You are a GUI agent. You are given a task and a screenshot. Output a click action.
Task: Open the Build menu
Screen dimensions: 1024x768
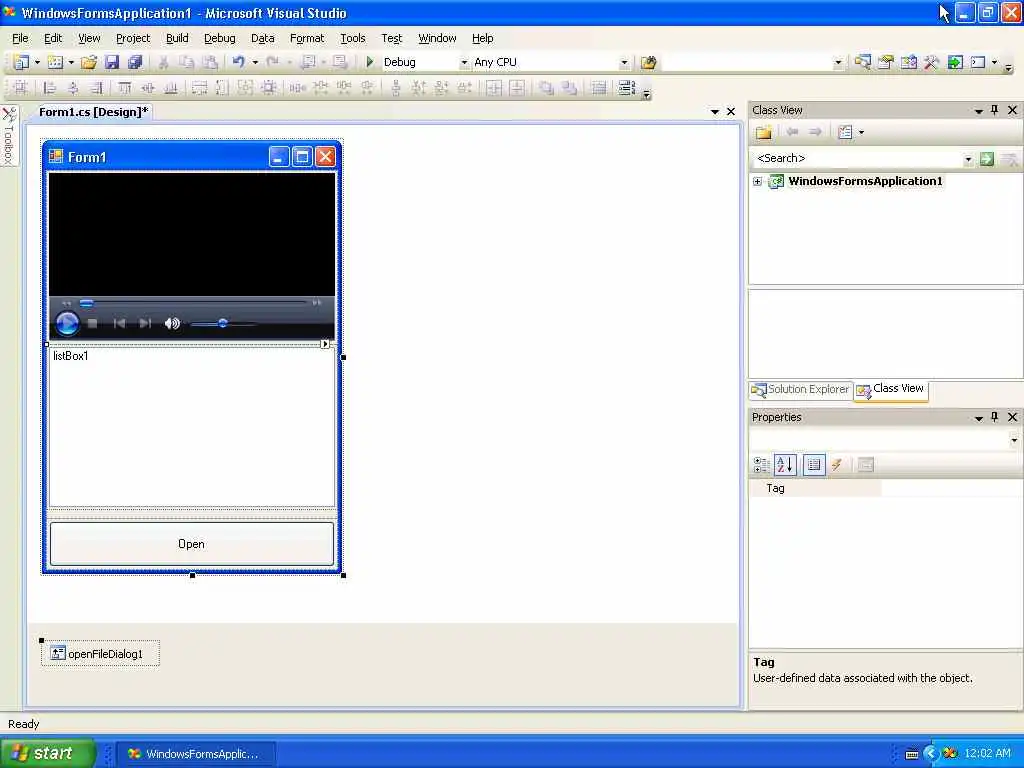click(177, 39)
